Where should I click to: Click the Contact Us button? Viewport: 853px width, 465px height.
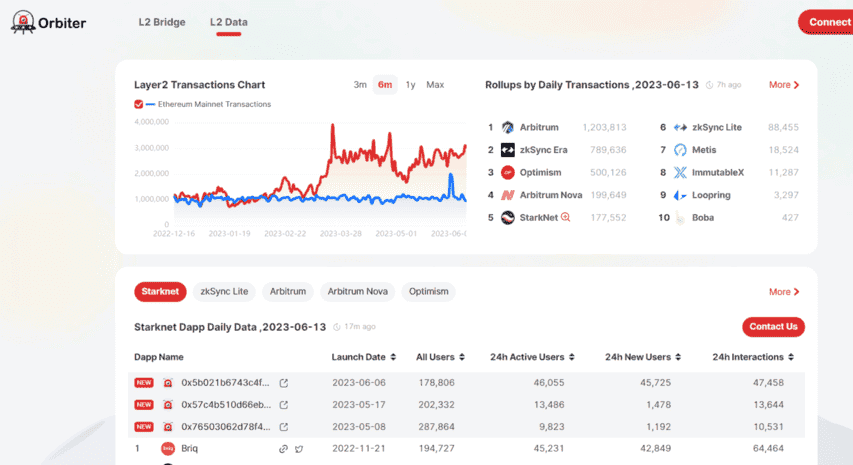point(773,327)
